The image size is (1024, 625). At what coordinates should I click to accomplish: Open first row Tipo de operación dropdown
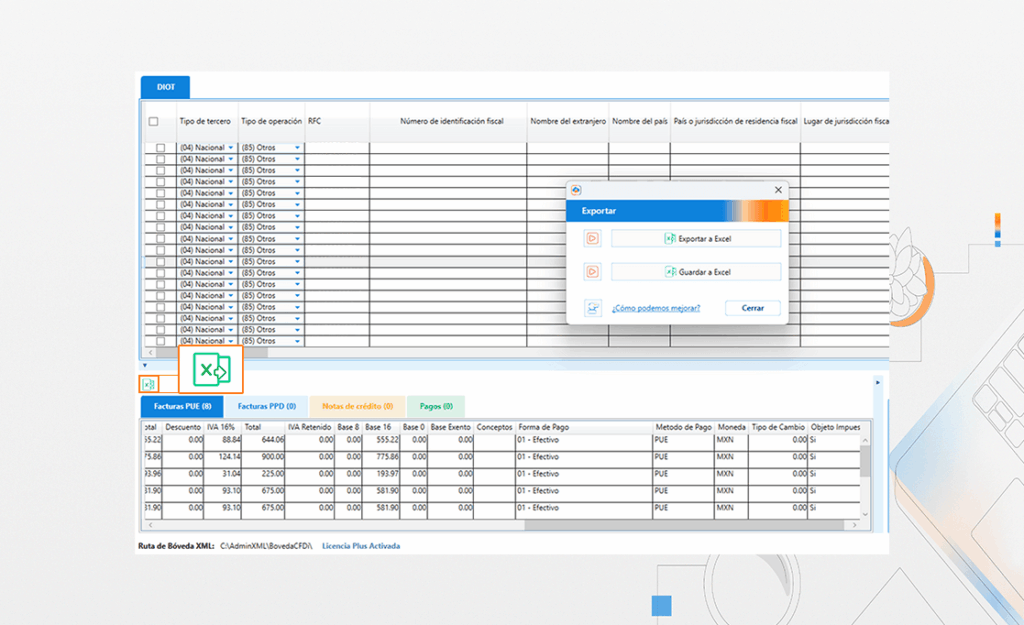(297, 148)
